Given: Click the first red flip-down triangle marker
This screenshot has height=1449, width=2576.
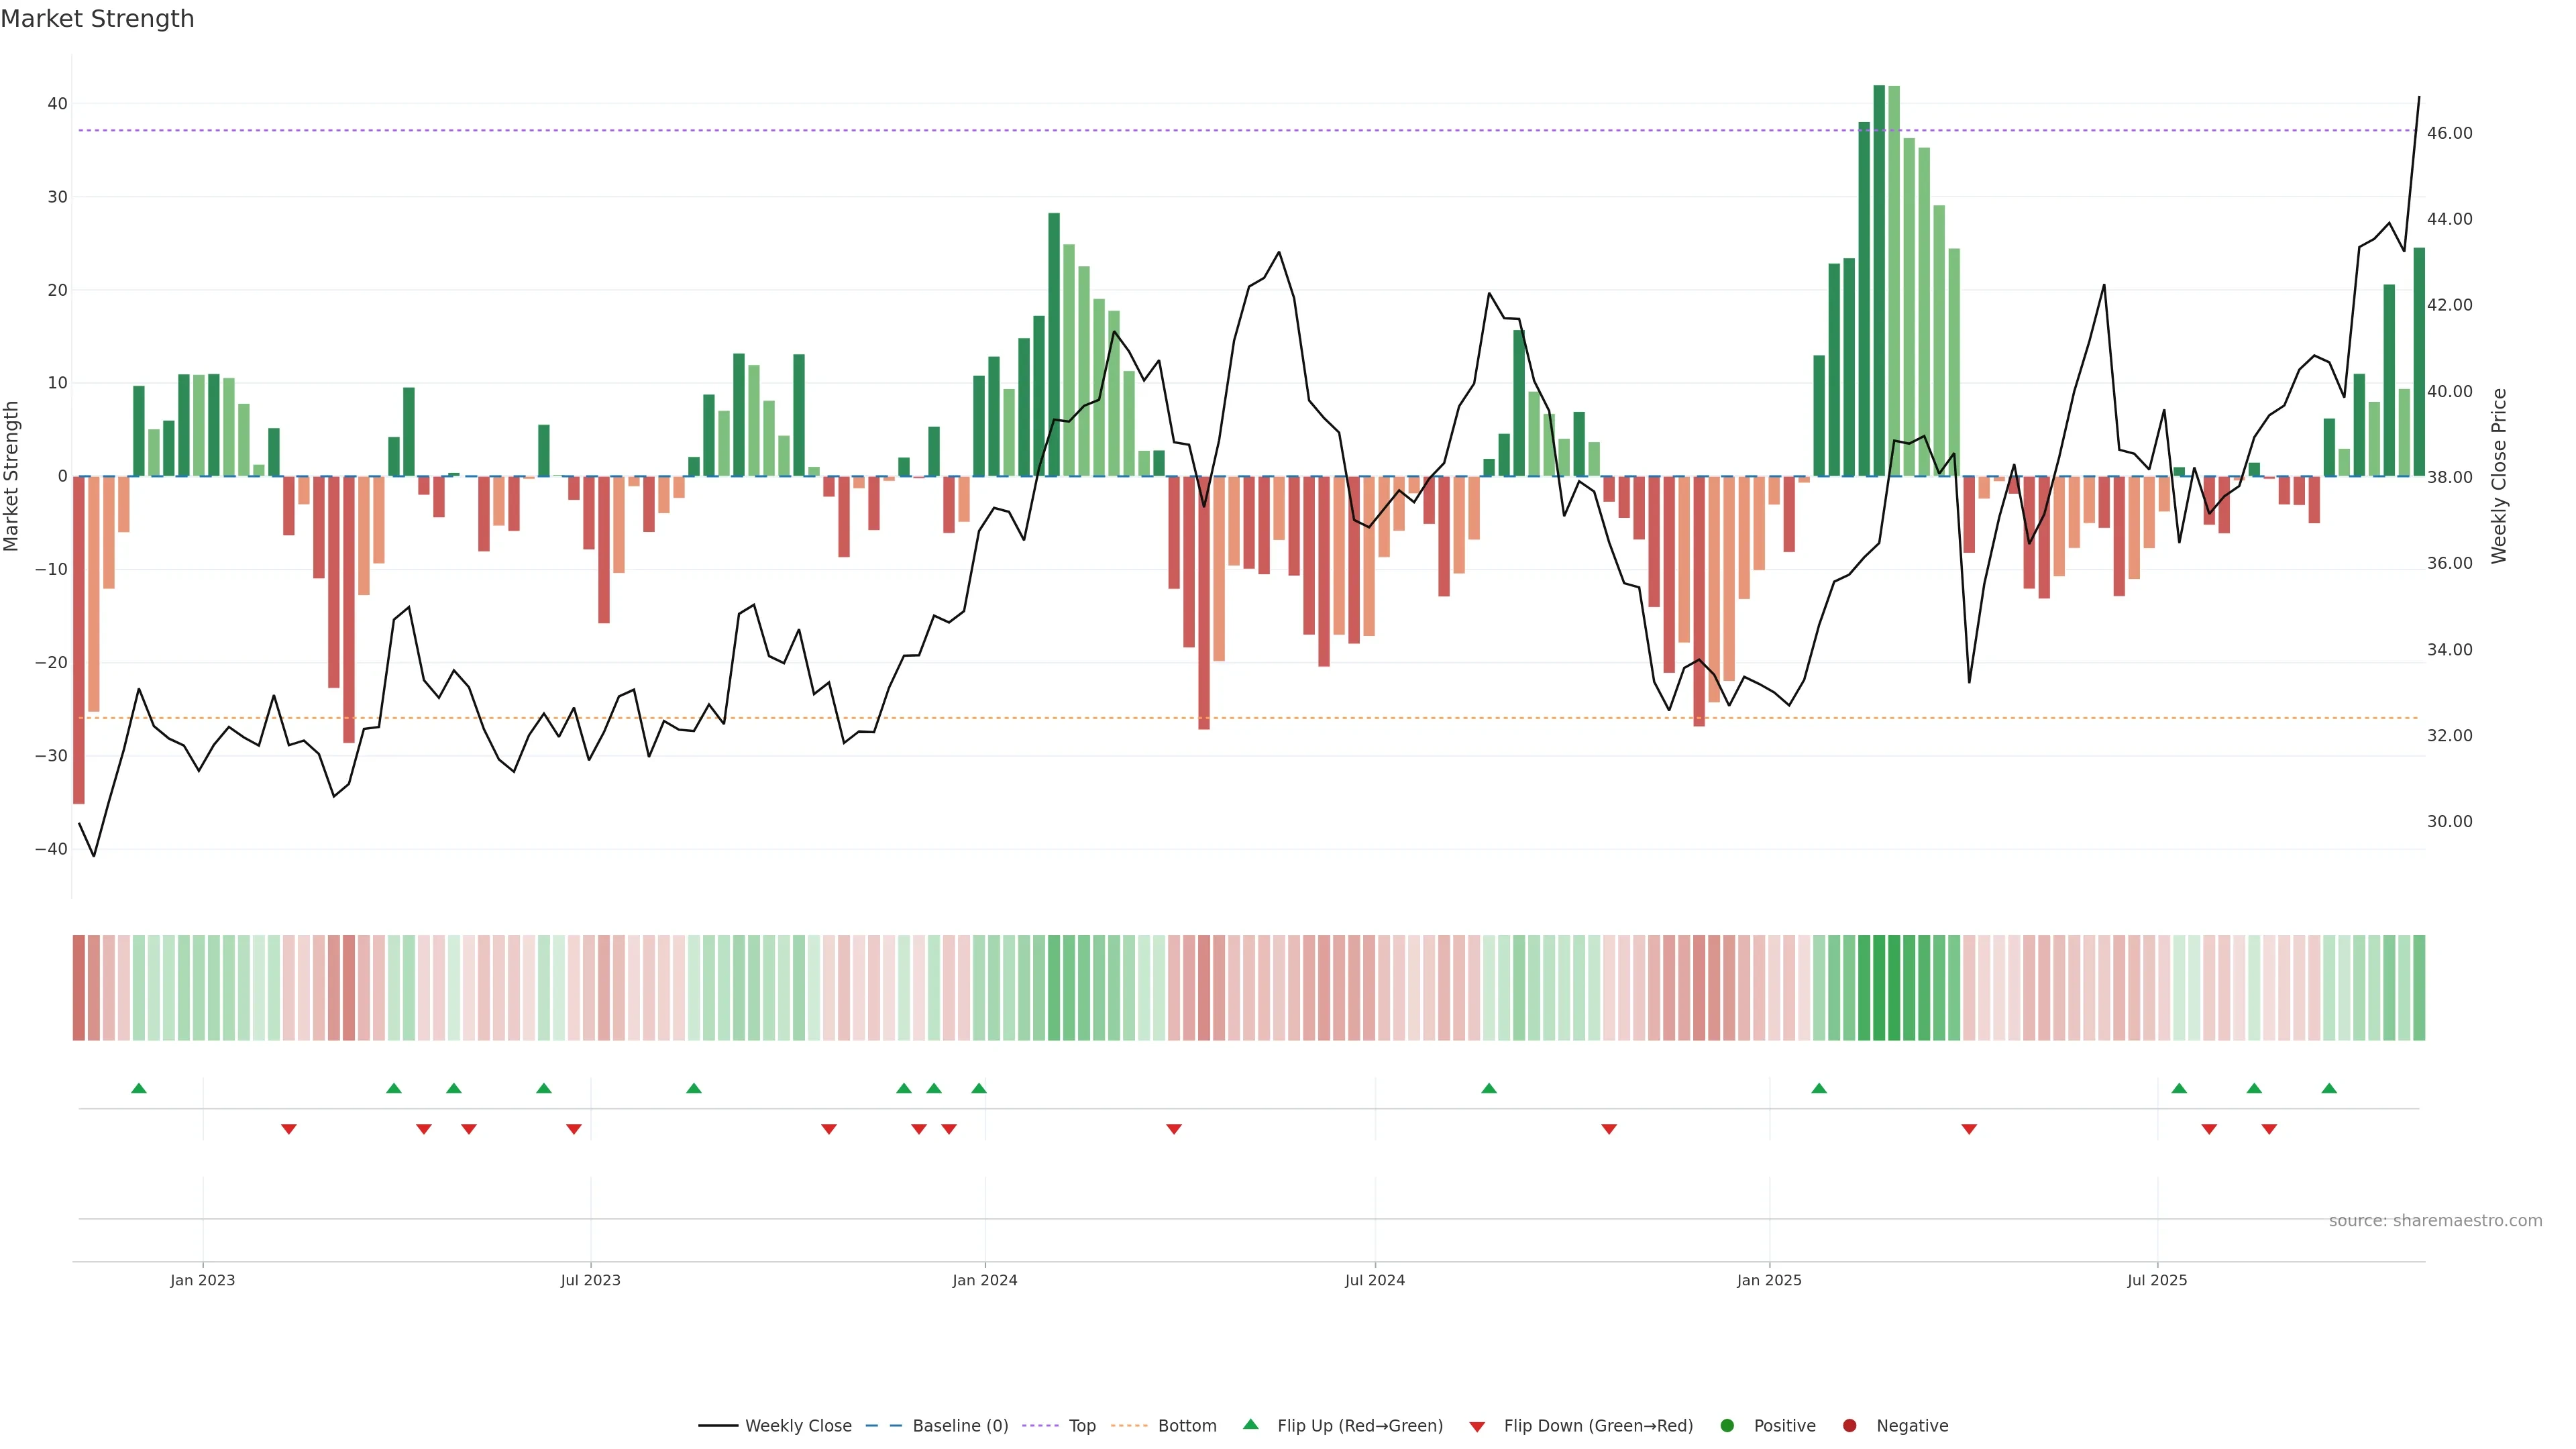Looking at the screenshot, I should pyautogui.click(x=289, y=1129).
